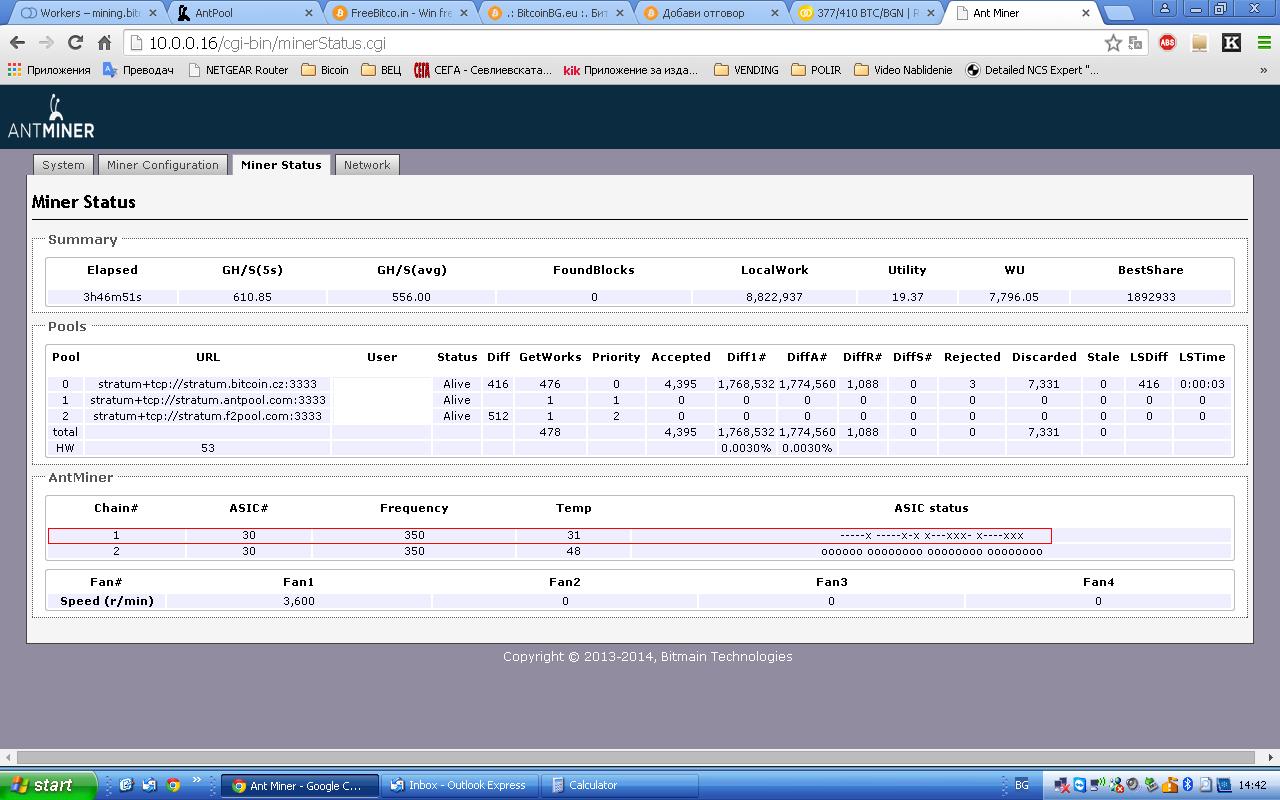The width and height of the screenshot is (1280, 800).
Task: Click the translate page icon in address bar
Action: point(1136,43)
